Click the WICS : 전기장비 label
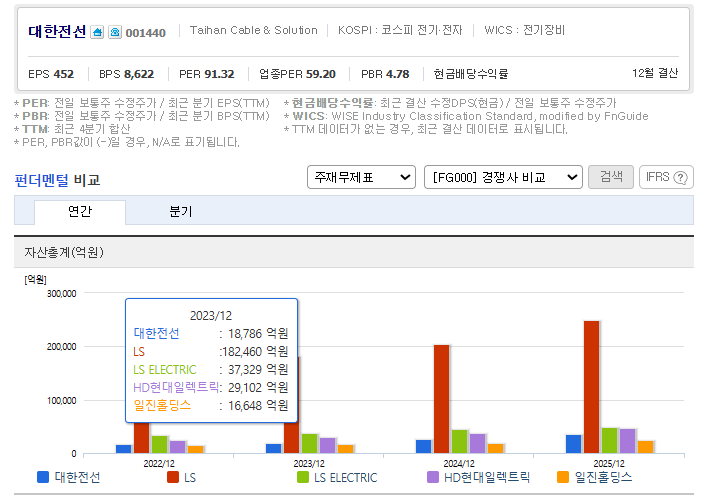The image size is (705, 503). [x=525, y=30]
